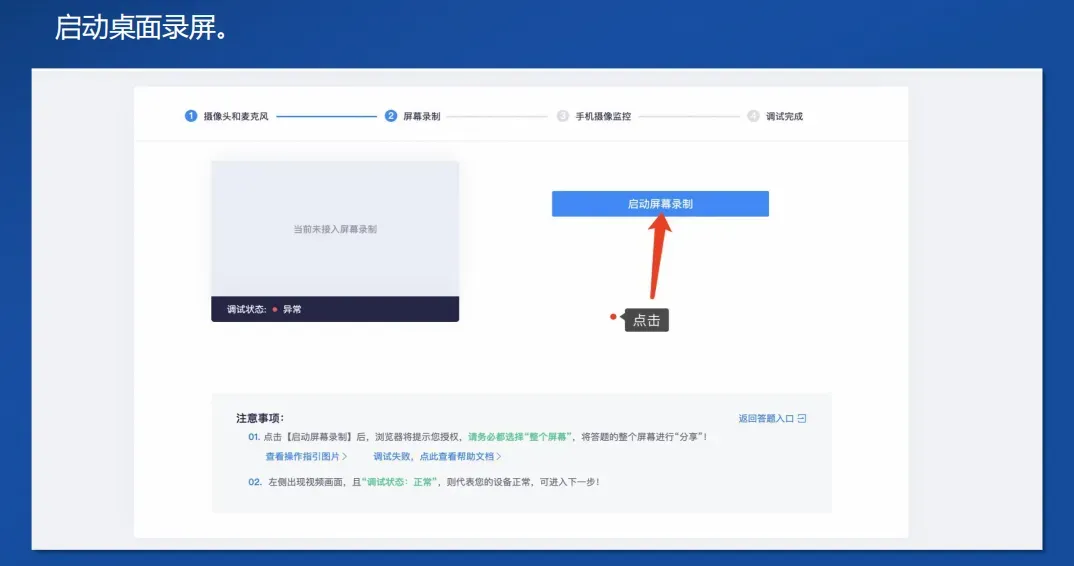Click the 调试状态 异常 status bar
The width and height of the screenshot is (1074, 566).
(x=335, y=309)
